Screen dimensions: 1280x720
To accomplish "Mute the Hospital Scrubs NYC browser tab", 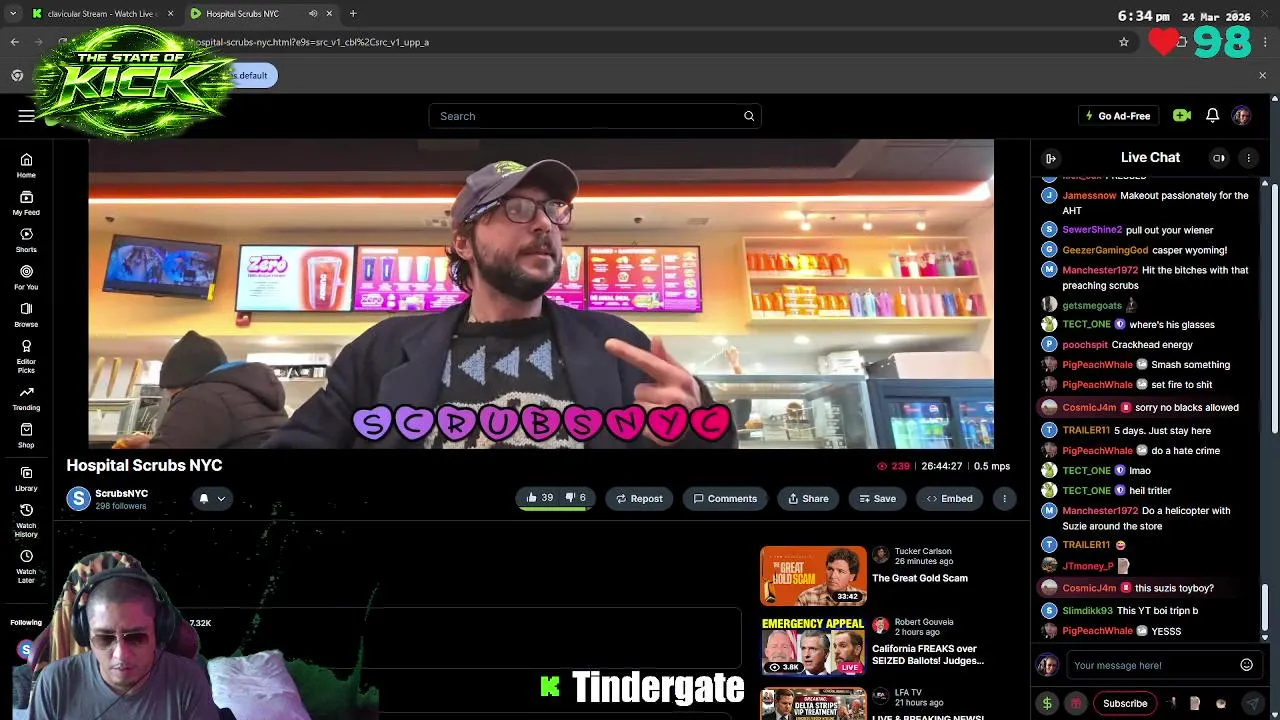I will pyautogui.click(x=313, y=14).
